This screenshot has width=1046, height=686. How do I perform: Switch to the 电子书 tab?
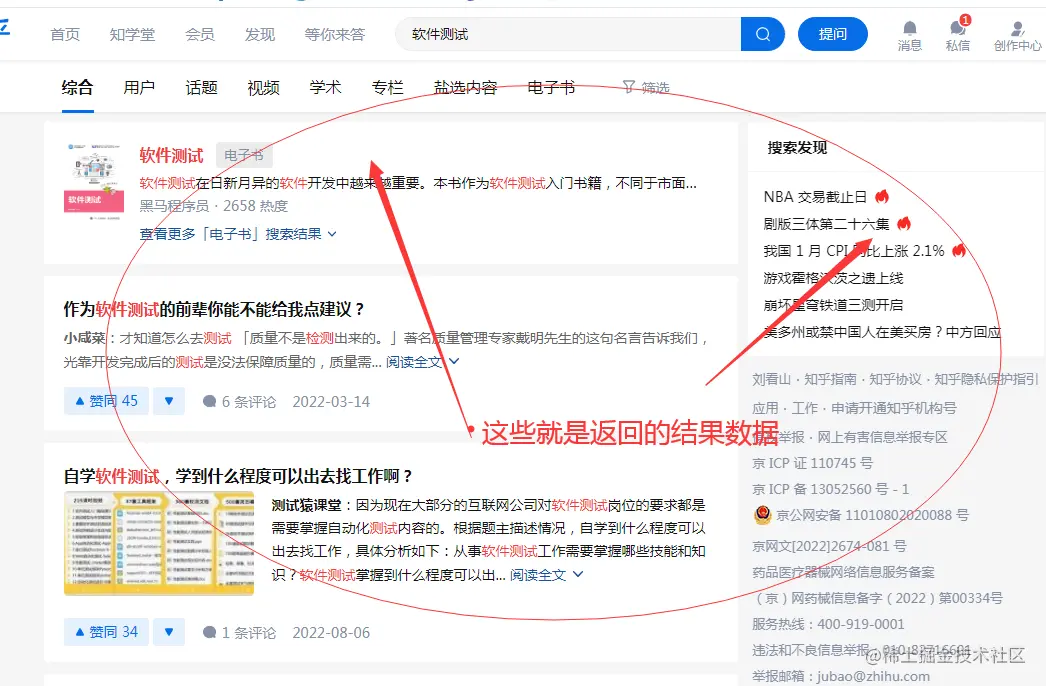[551, 87]
